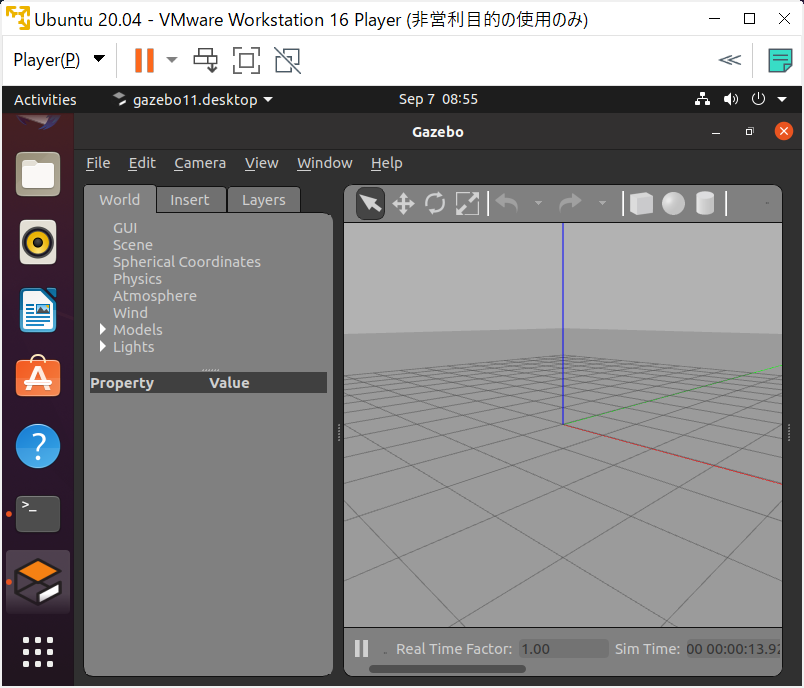Open the Window menu
Viewport: 804px width, 688px height.
tap(325, 163)
